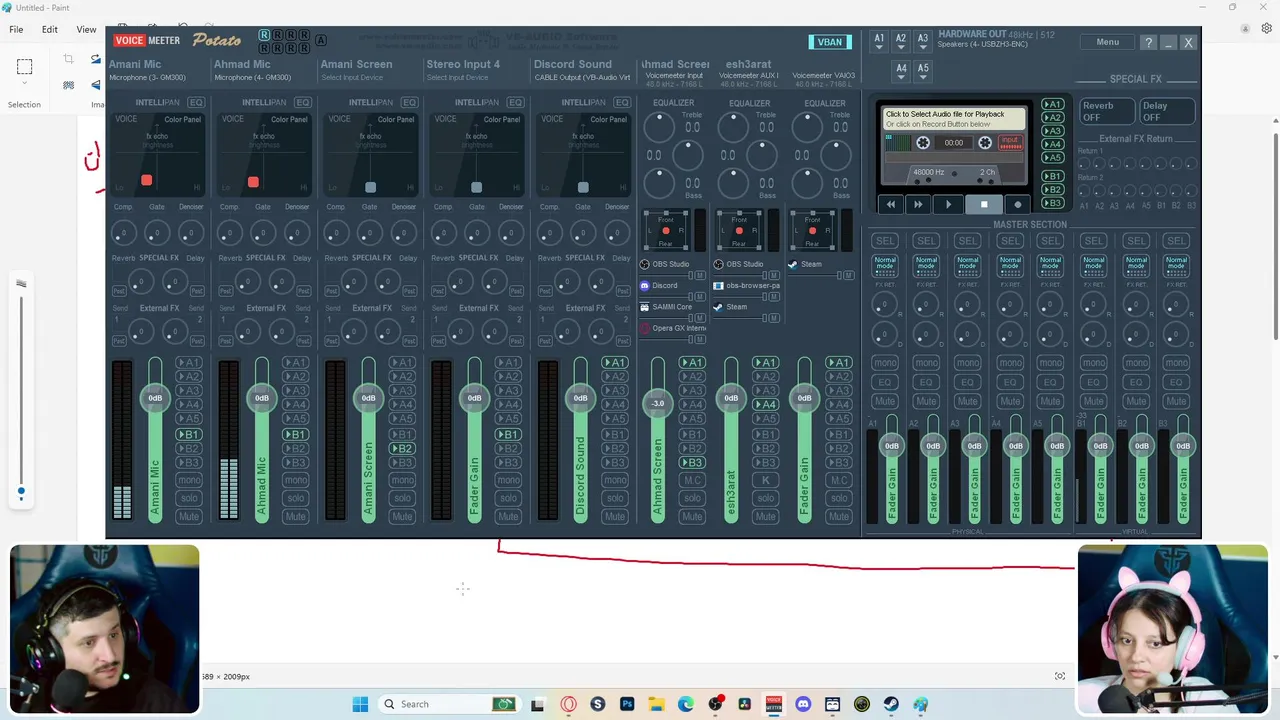The image size is (1280, 720).
Task: Click Master Section A1 bus recording toggle
Action: coord(885,241)
